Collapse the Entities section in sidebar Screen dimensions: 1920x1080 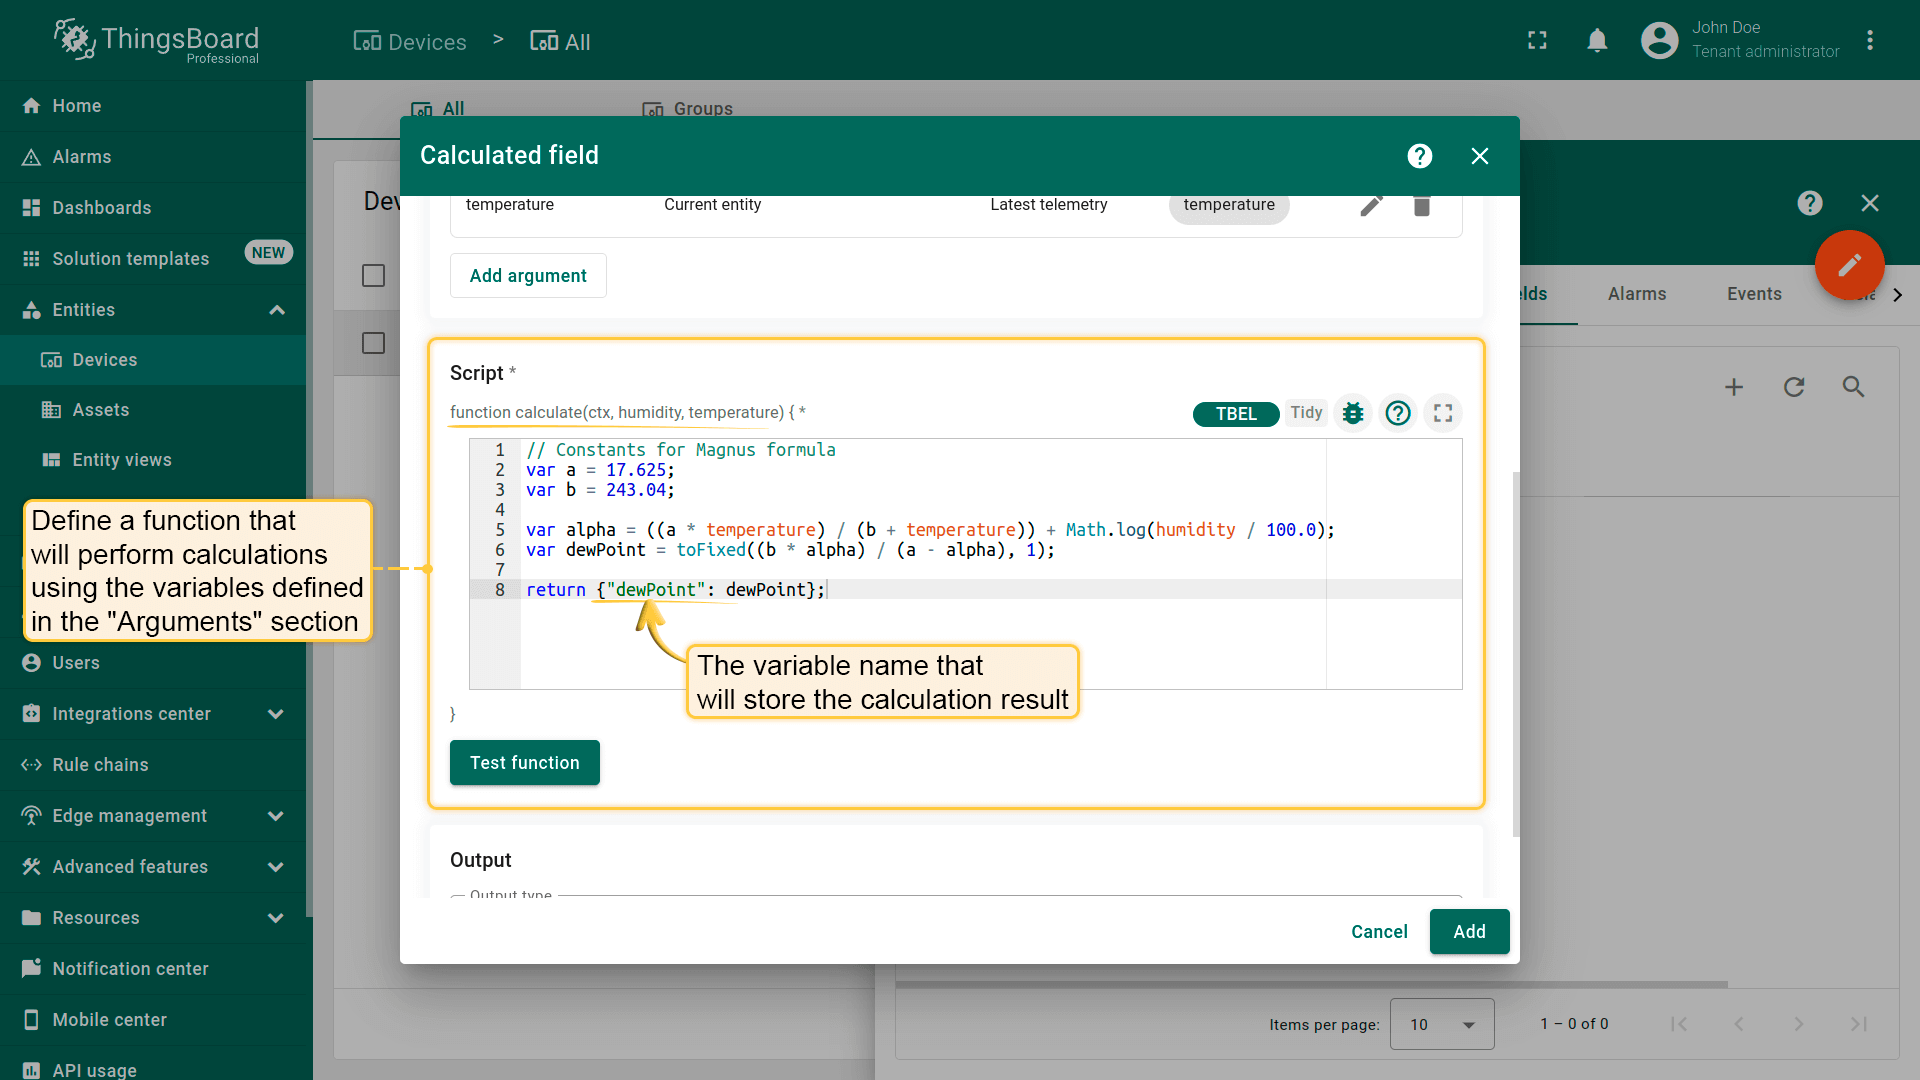click(x=277, y=310)
